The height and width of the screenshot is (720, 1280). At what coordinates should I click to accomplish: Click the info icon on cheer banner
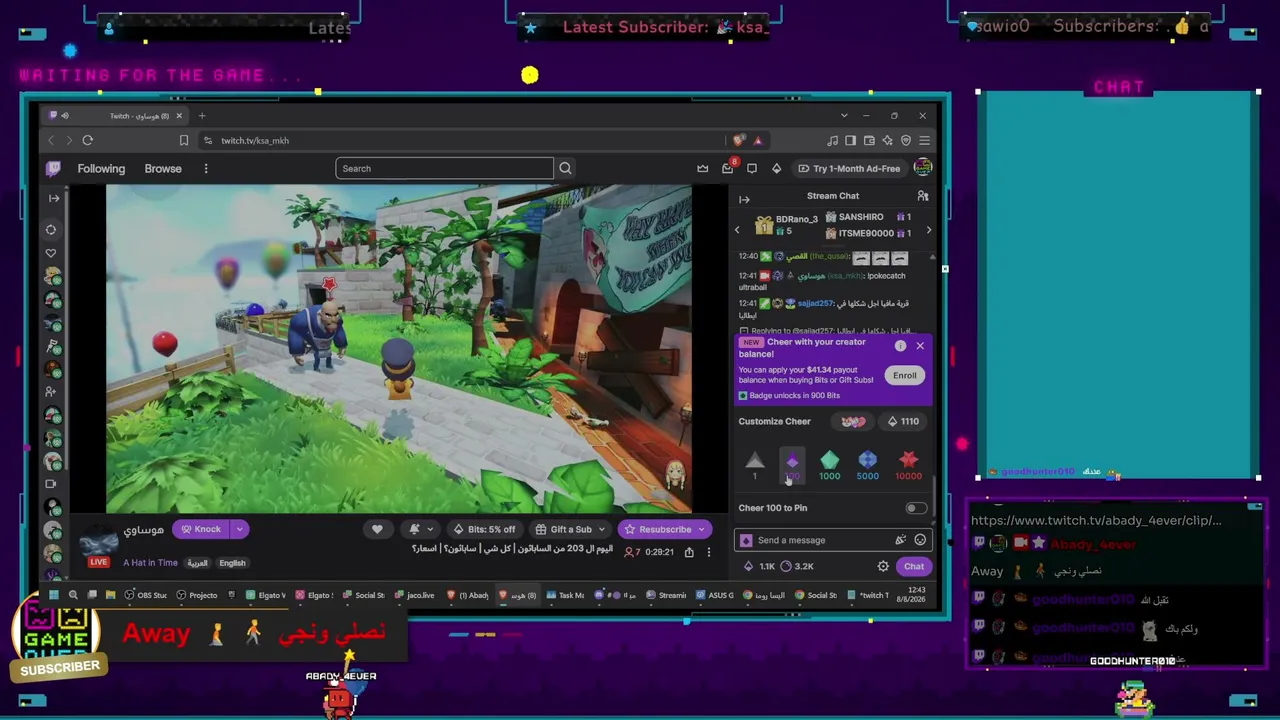click(x=900, y=346)
